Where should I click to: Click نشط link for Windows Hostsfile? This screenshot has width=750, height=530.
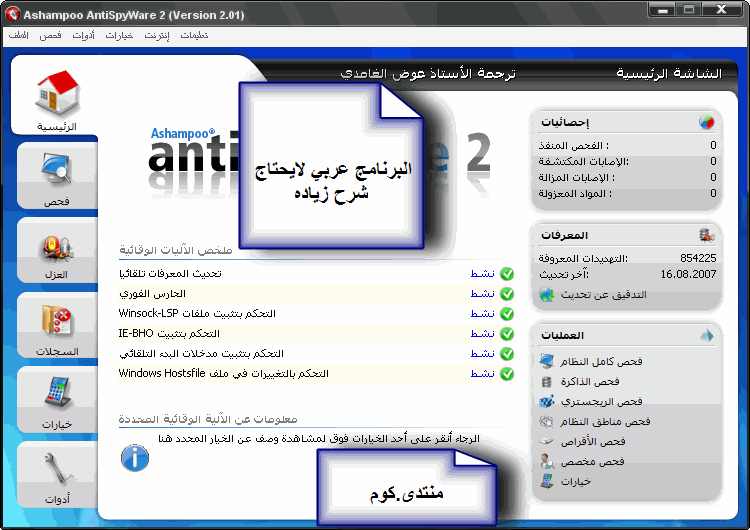pyautogui.click(x=483, y=374)
